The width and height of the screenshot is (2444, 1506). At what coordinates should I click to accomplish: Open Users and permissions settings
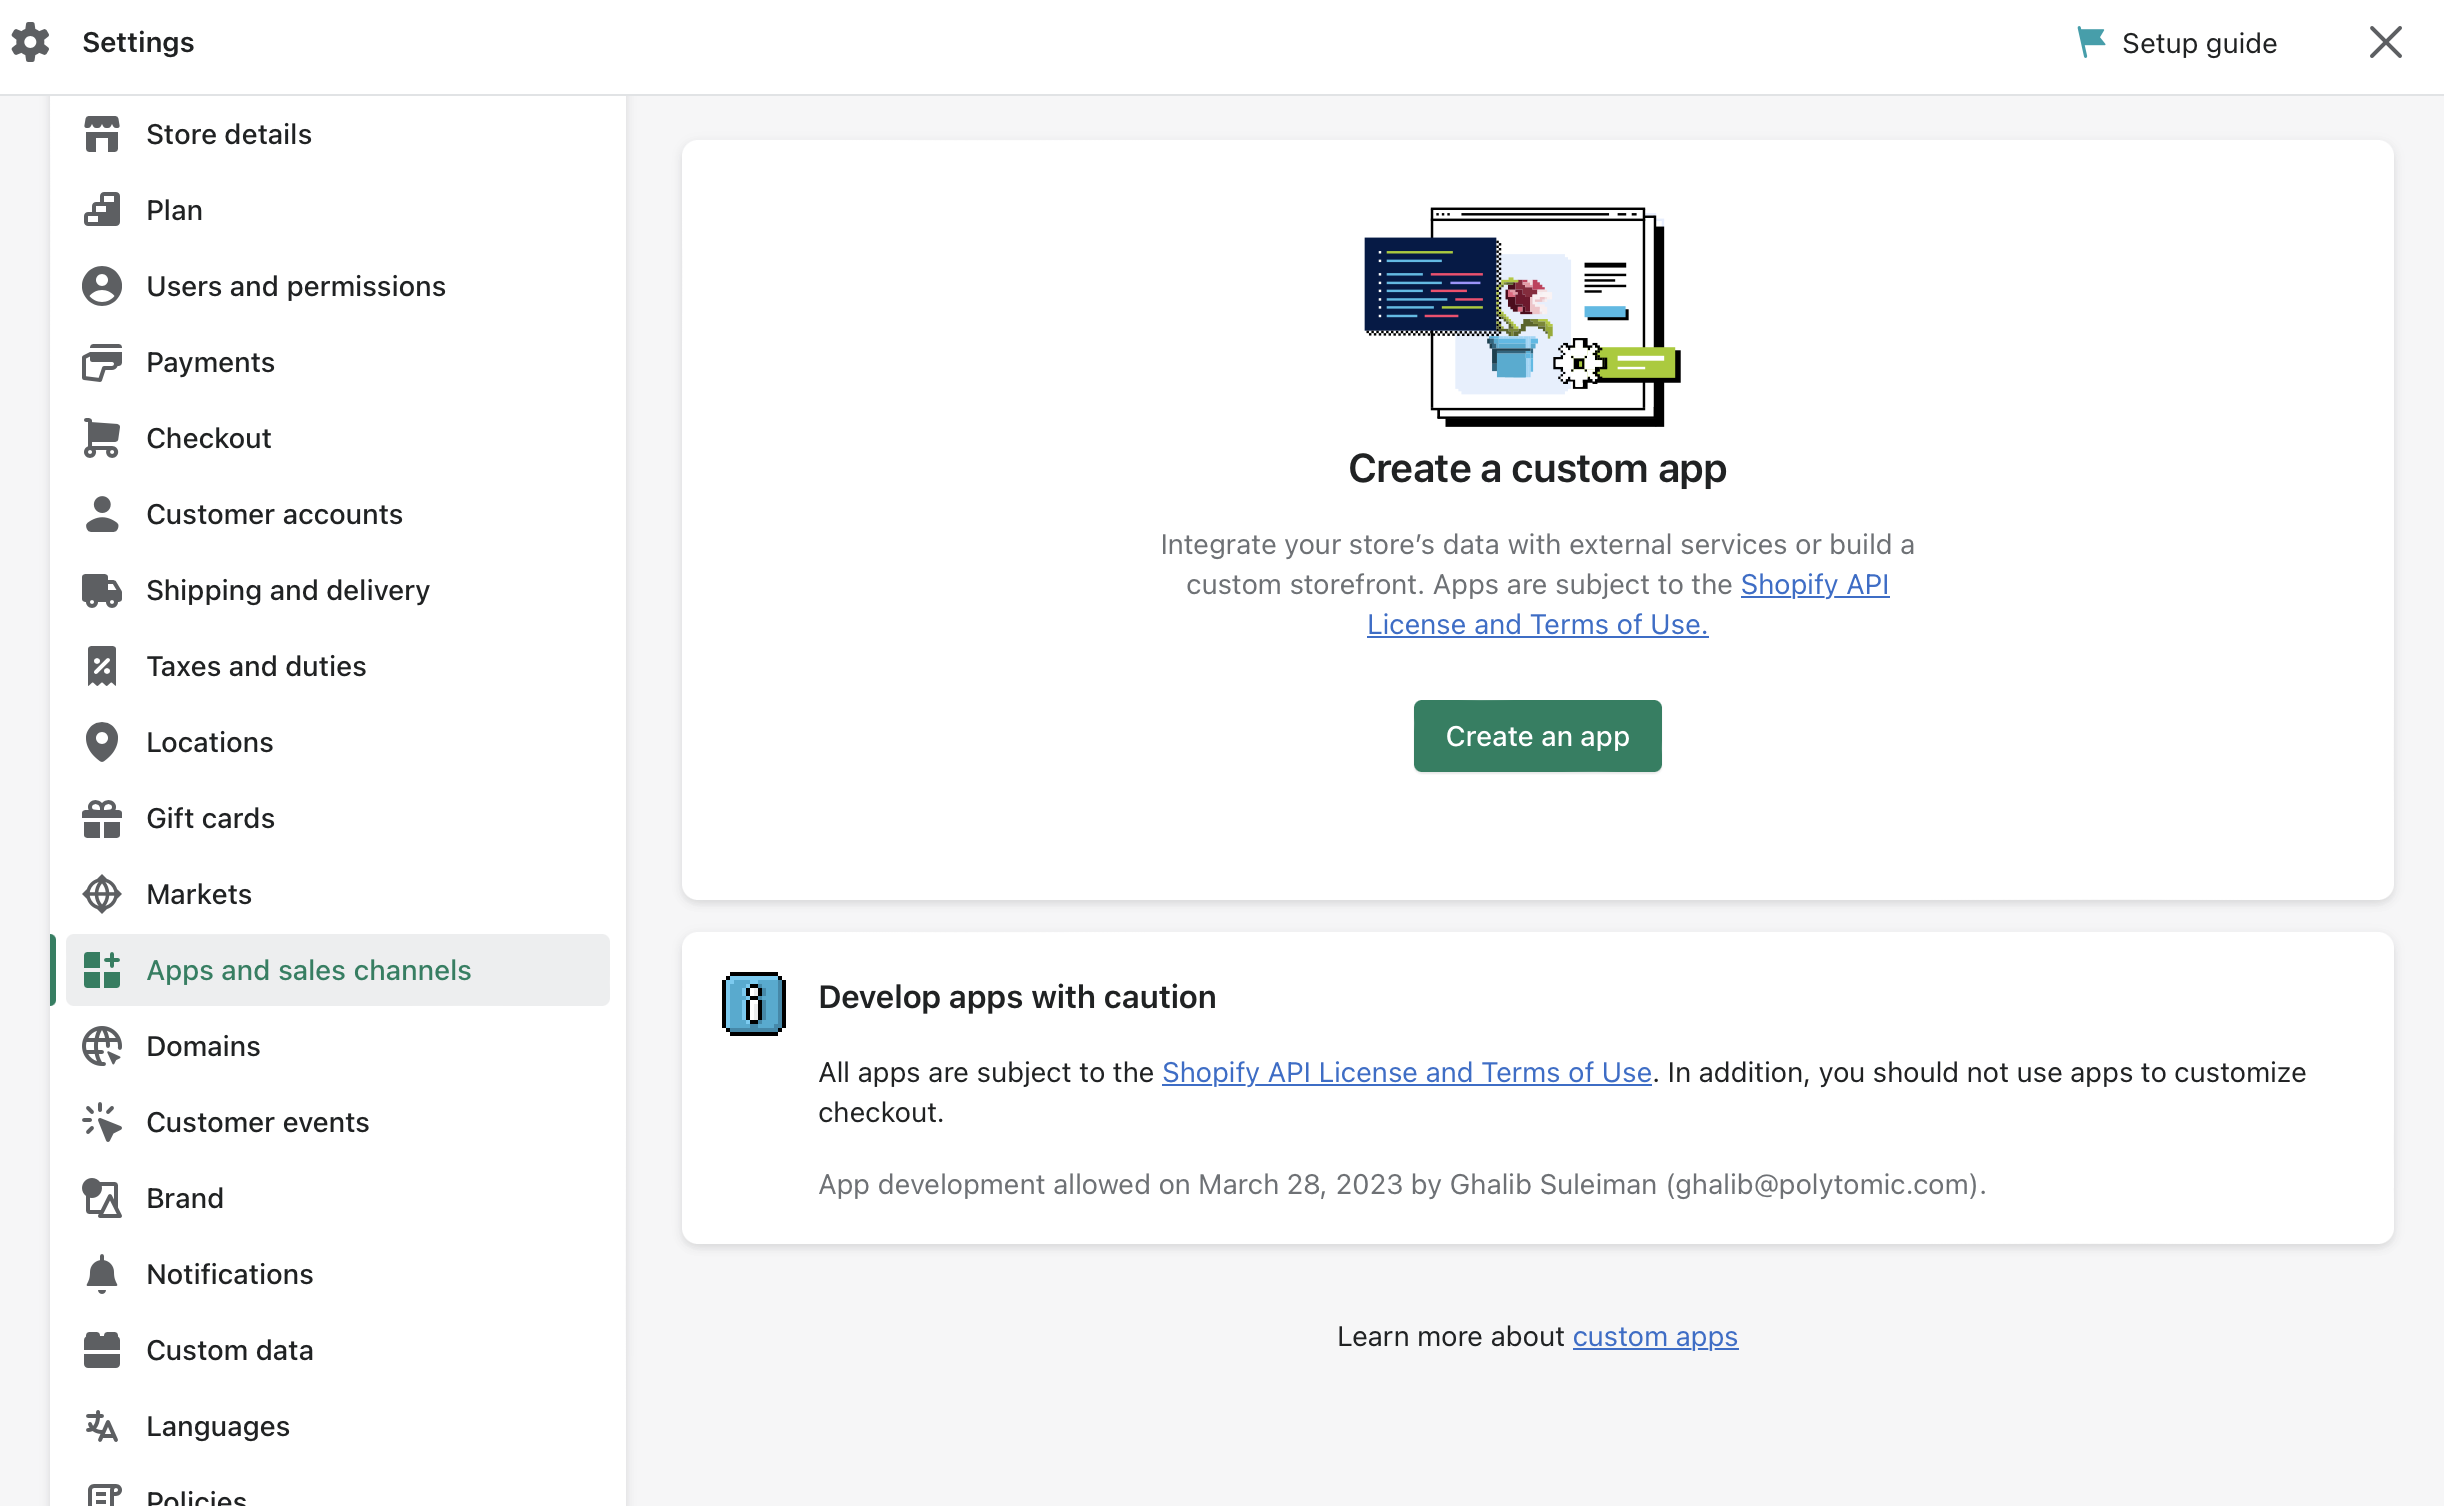tap(295, 286)
